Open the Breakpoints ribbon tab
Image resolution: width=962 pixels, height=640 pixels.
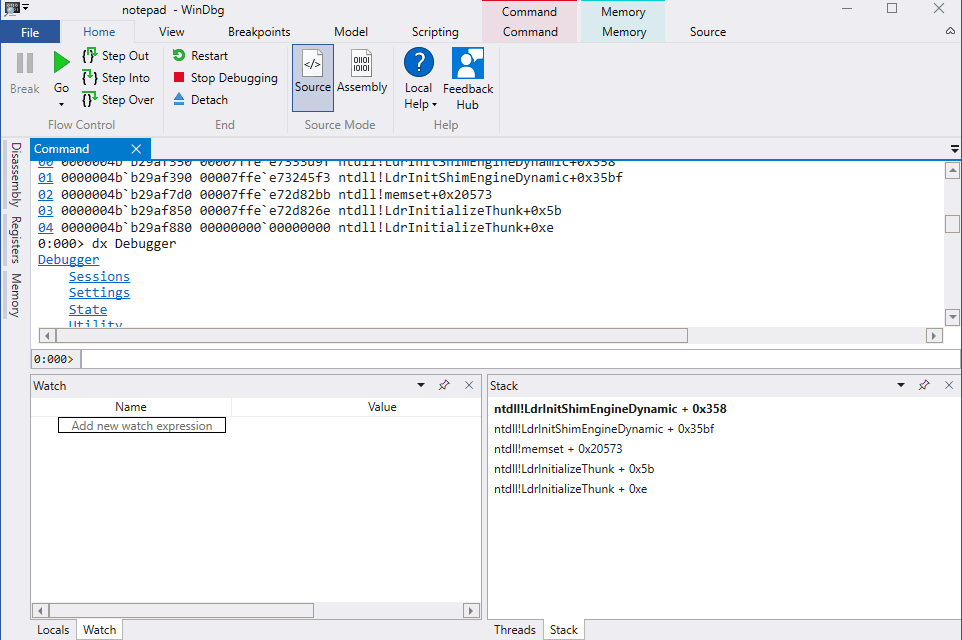tap(259, 32)
